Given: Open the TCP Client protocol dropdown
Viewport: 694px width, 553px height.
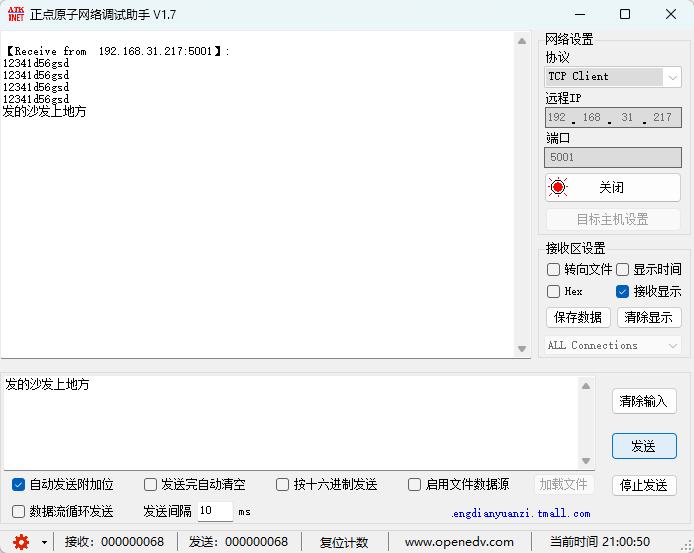Looking at the screenshot, I should click(x=613, y=77).
